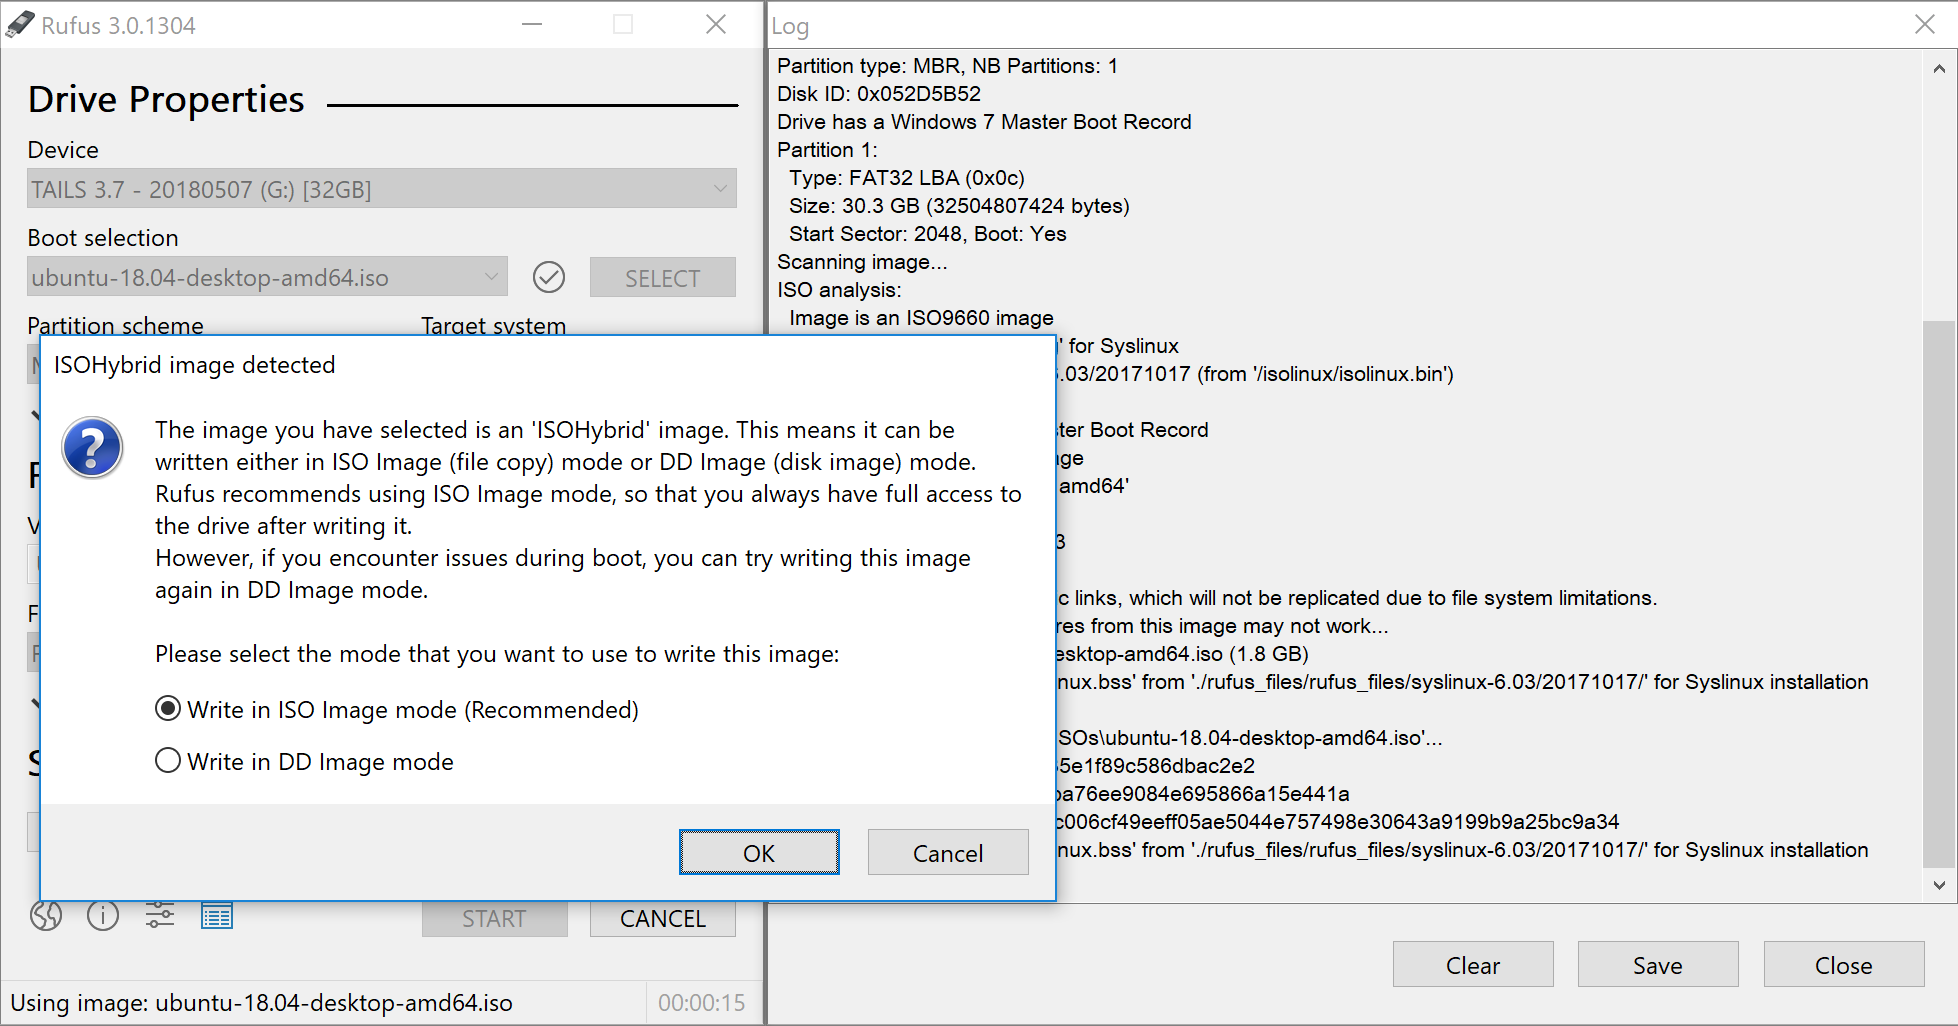This screenshot has height=1026, width=1958.
Task: Open the settings sliders icon
Action: (x=160, y=915)
